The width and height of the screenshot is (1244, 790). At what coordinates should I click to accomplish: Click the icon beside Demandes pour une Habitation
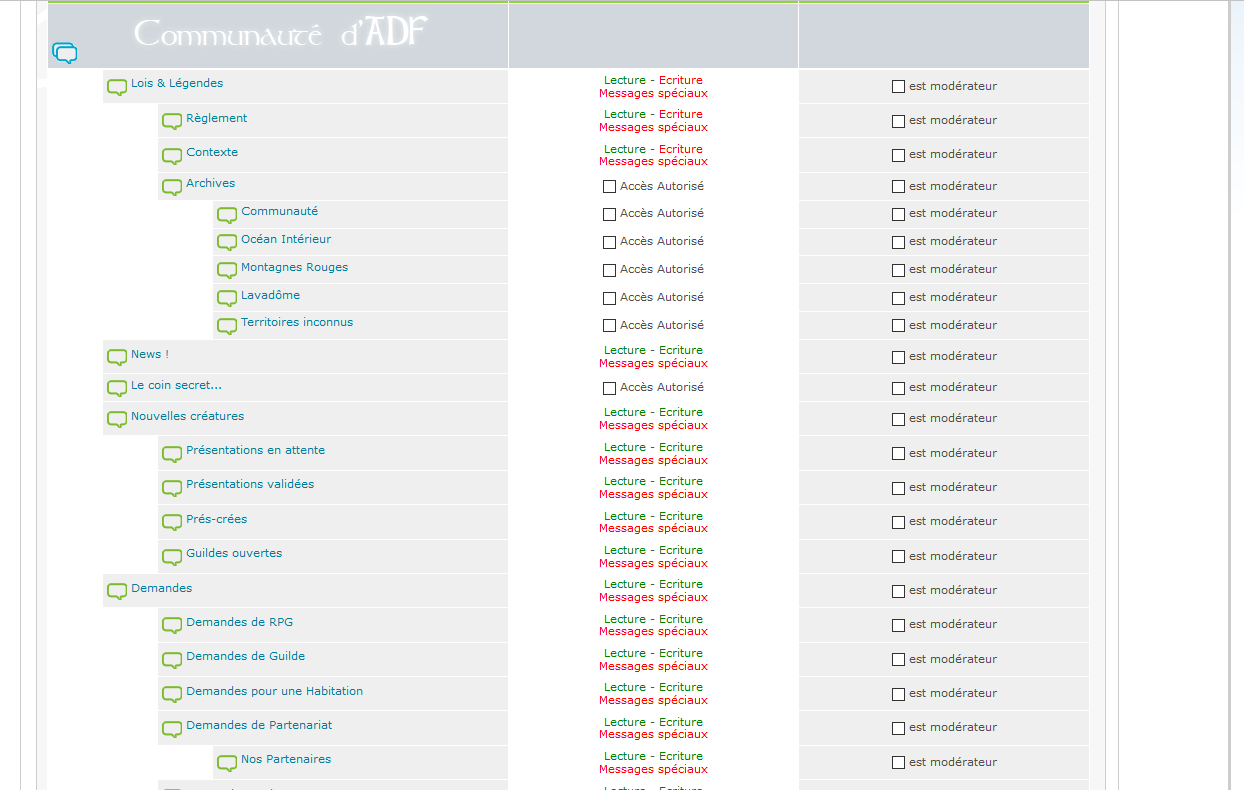tap(172, 696)
